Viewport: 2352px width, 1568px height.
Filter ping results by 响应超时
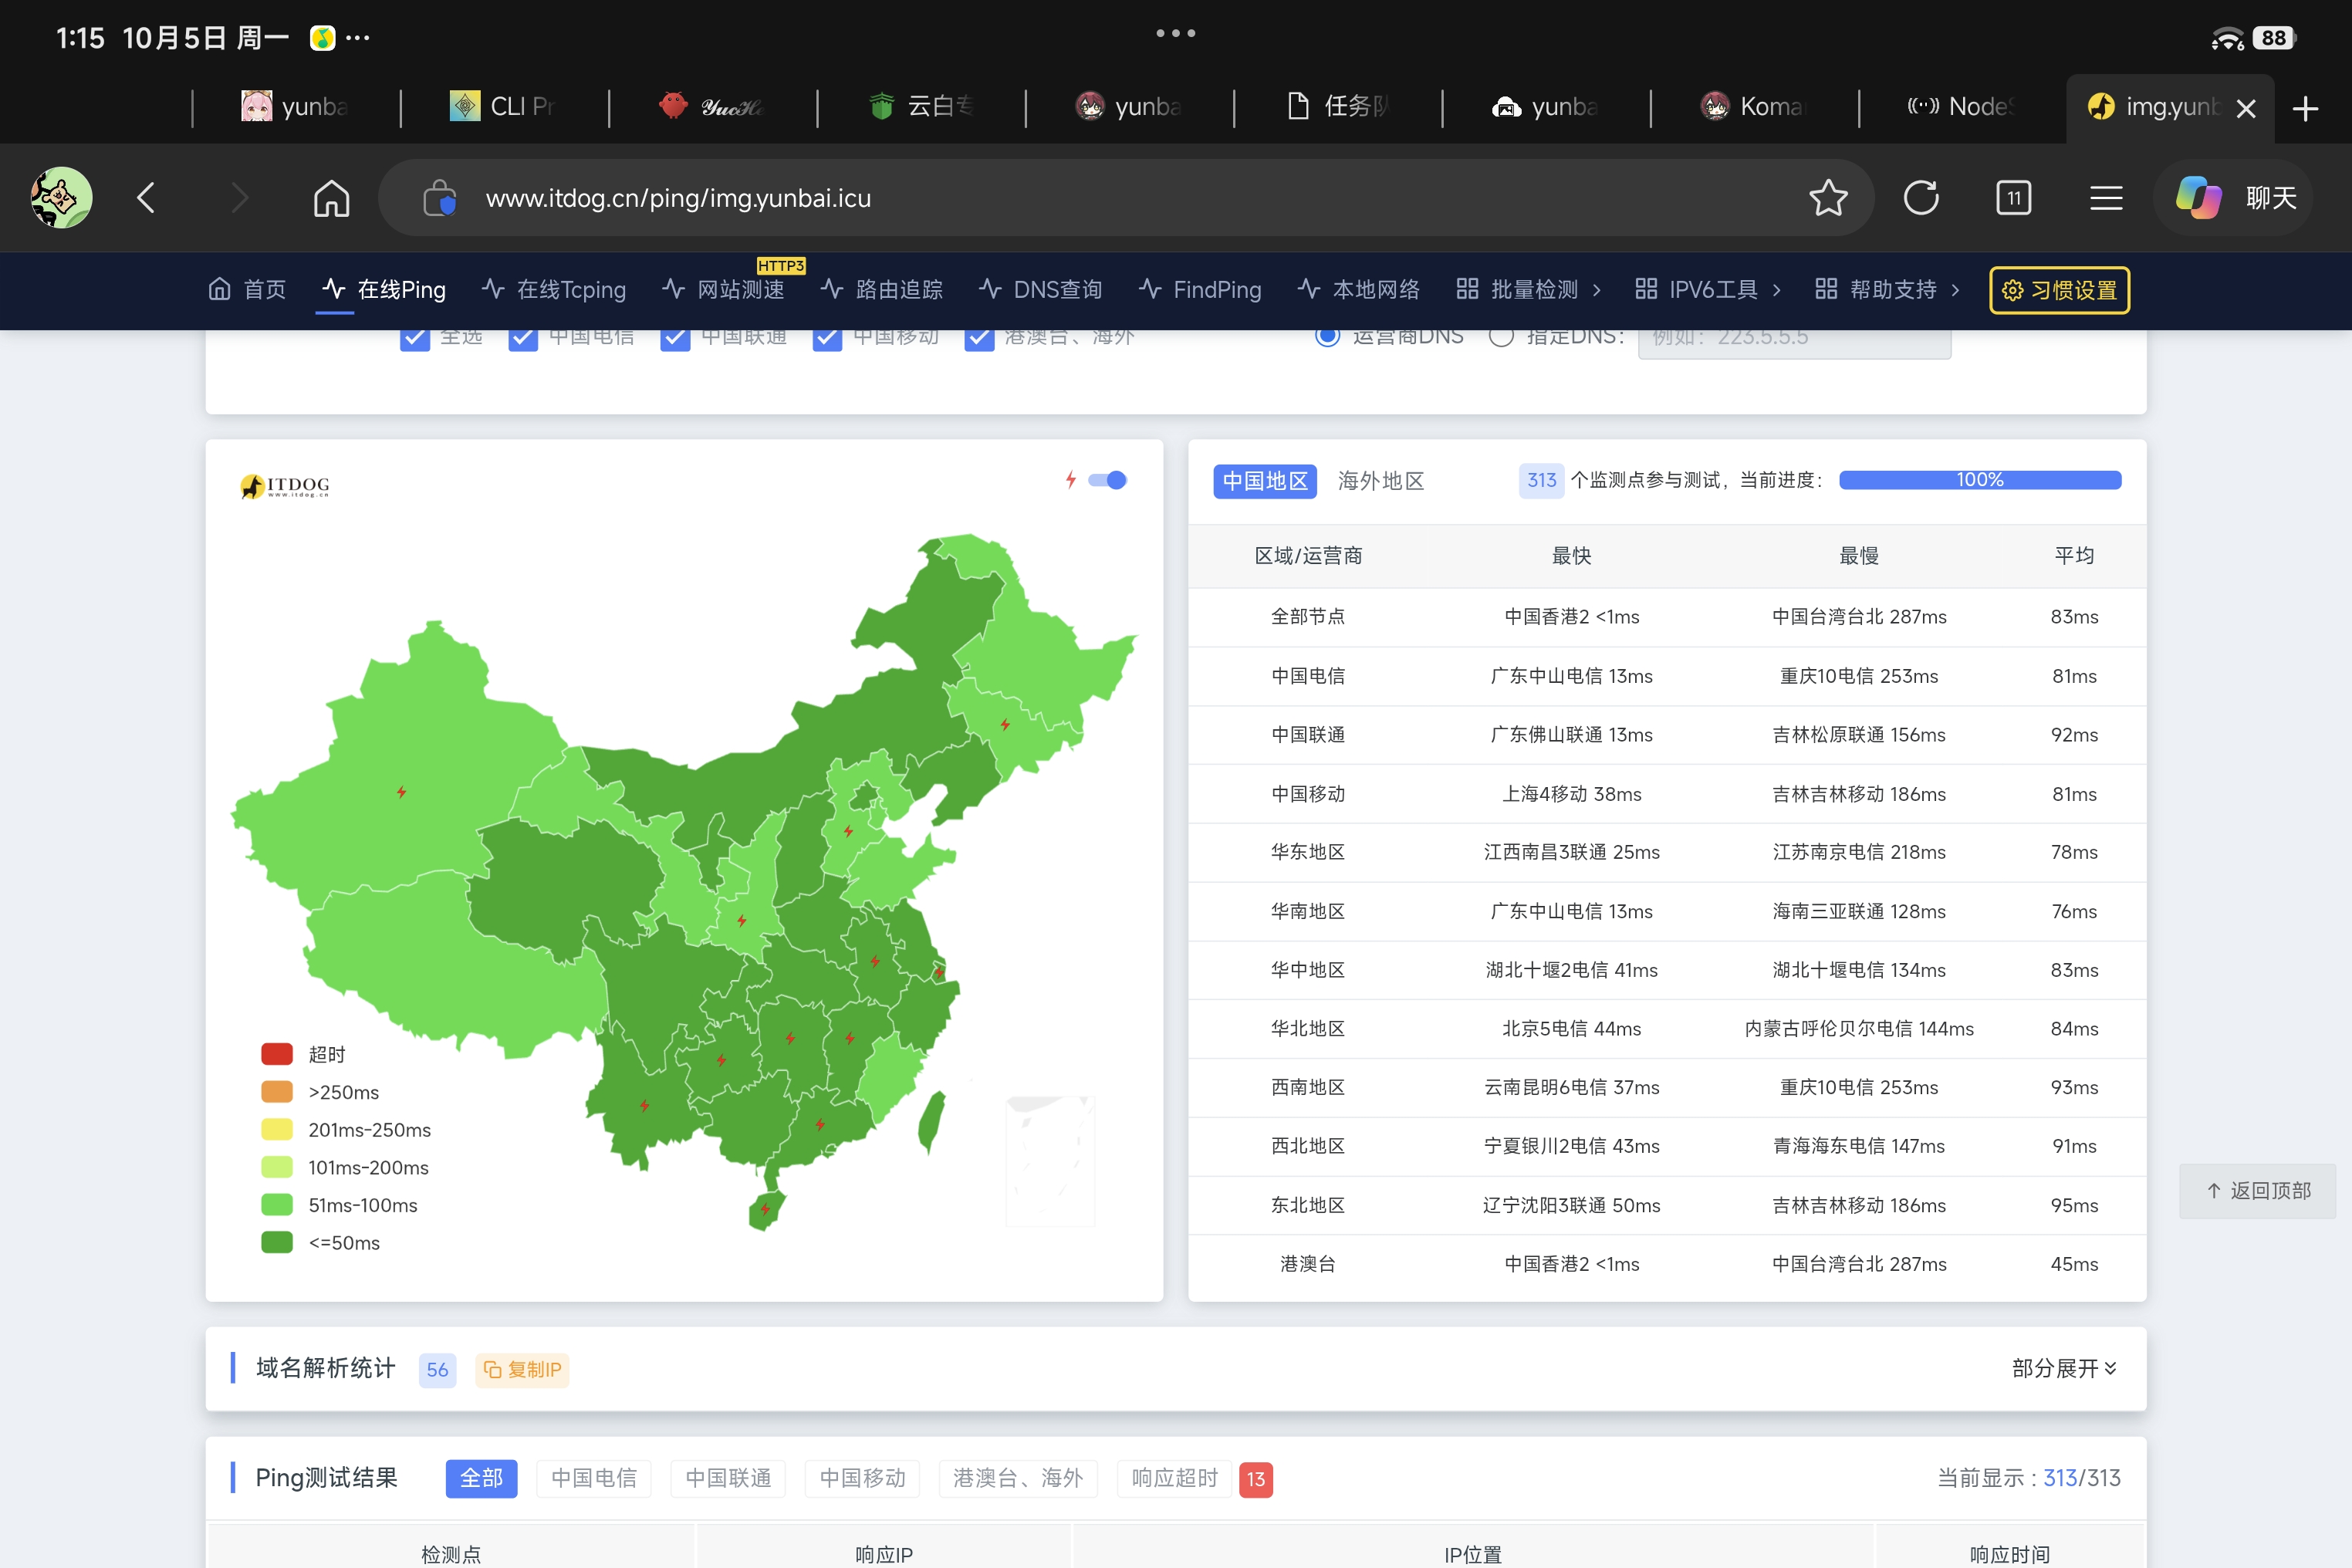1175,1478
